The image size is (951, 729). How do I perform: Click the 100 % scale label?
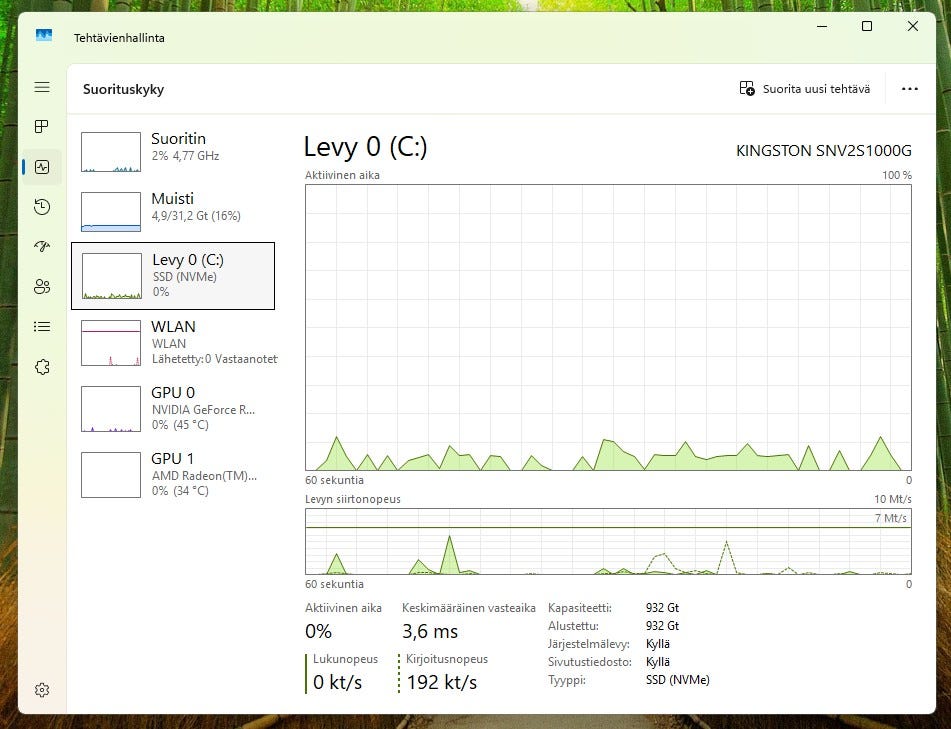pos(896,175)
